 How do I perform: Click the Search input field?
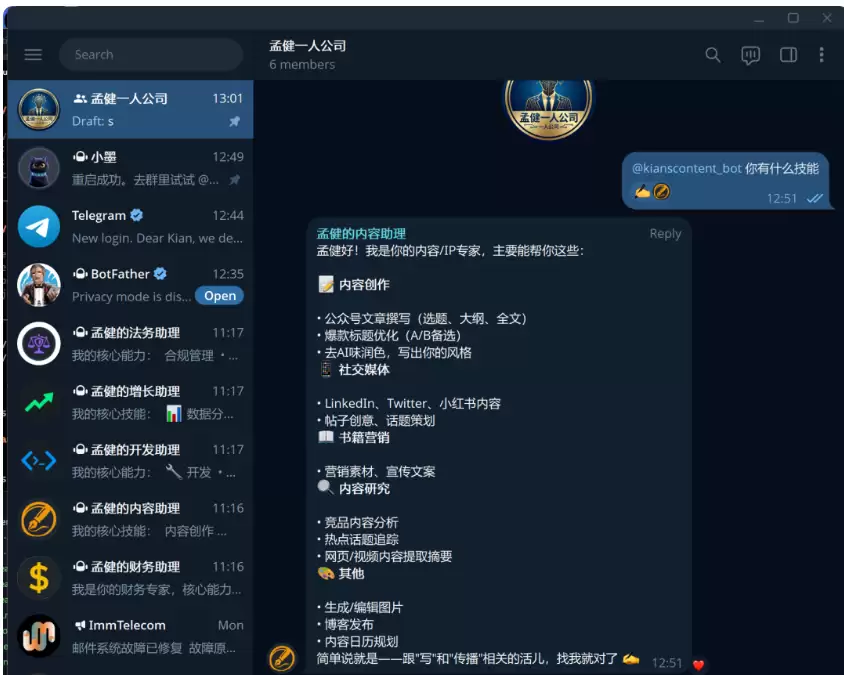(x=151, y=54)
